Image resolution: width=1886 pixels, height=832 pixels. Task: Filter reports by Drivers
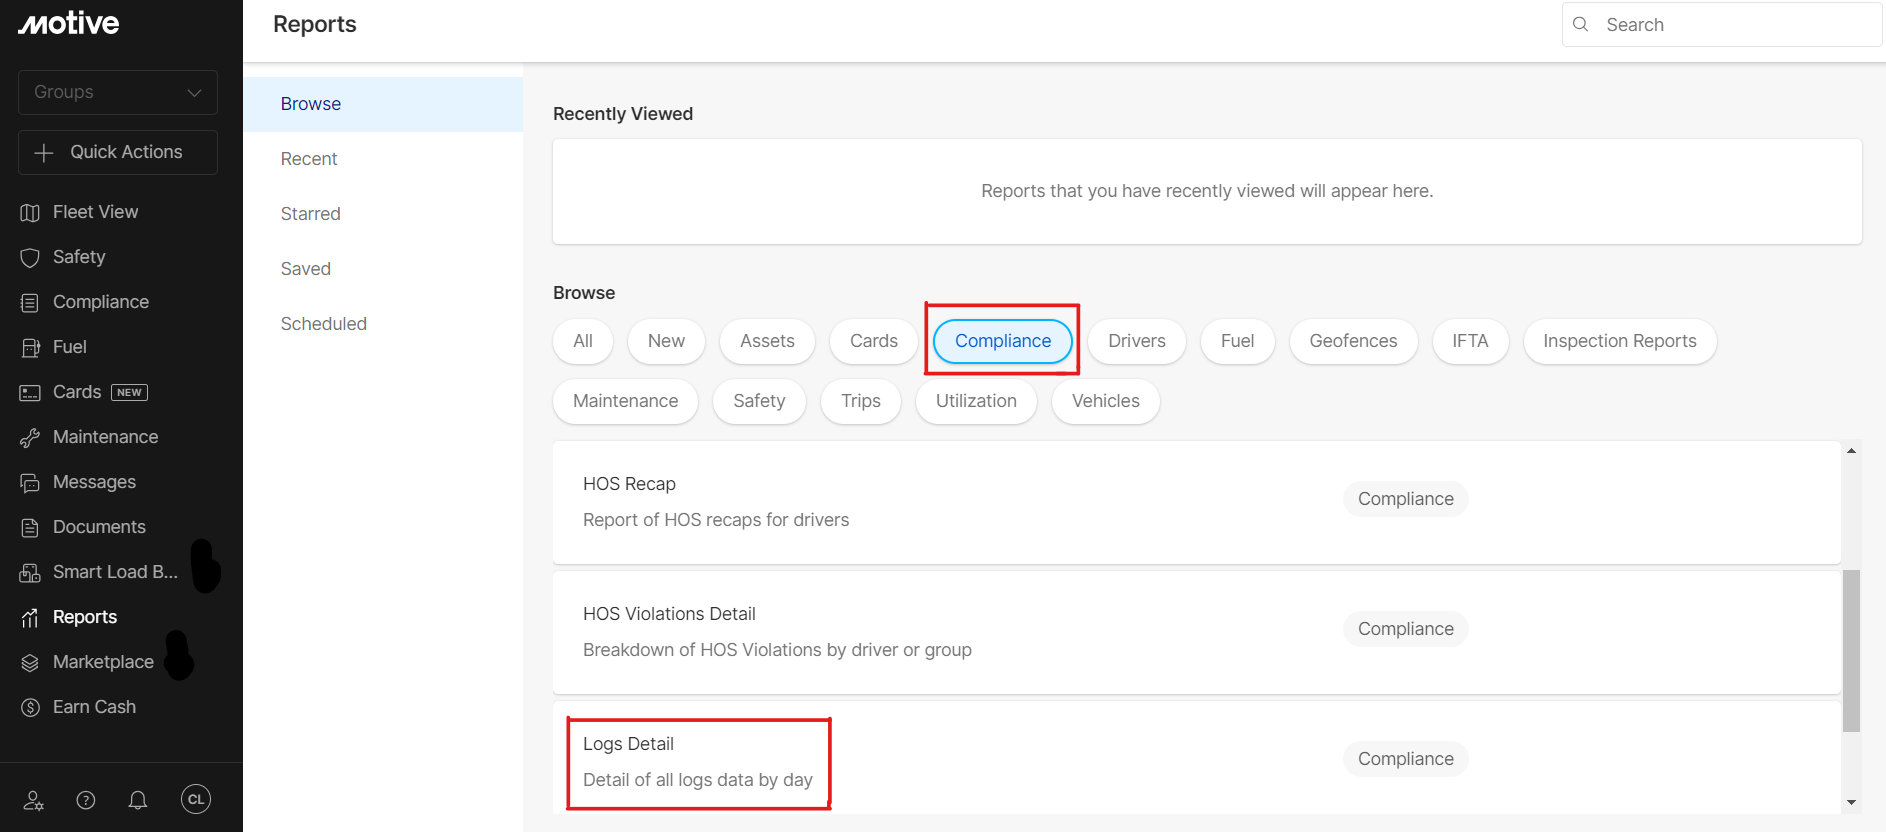click(1137, 341)
